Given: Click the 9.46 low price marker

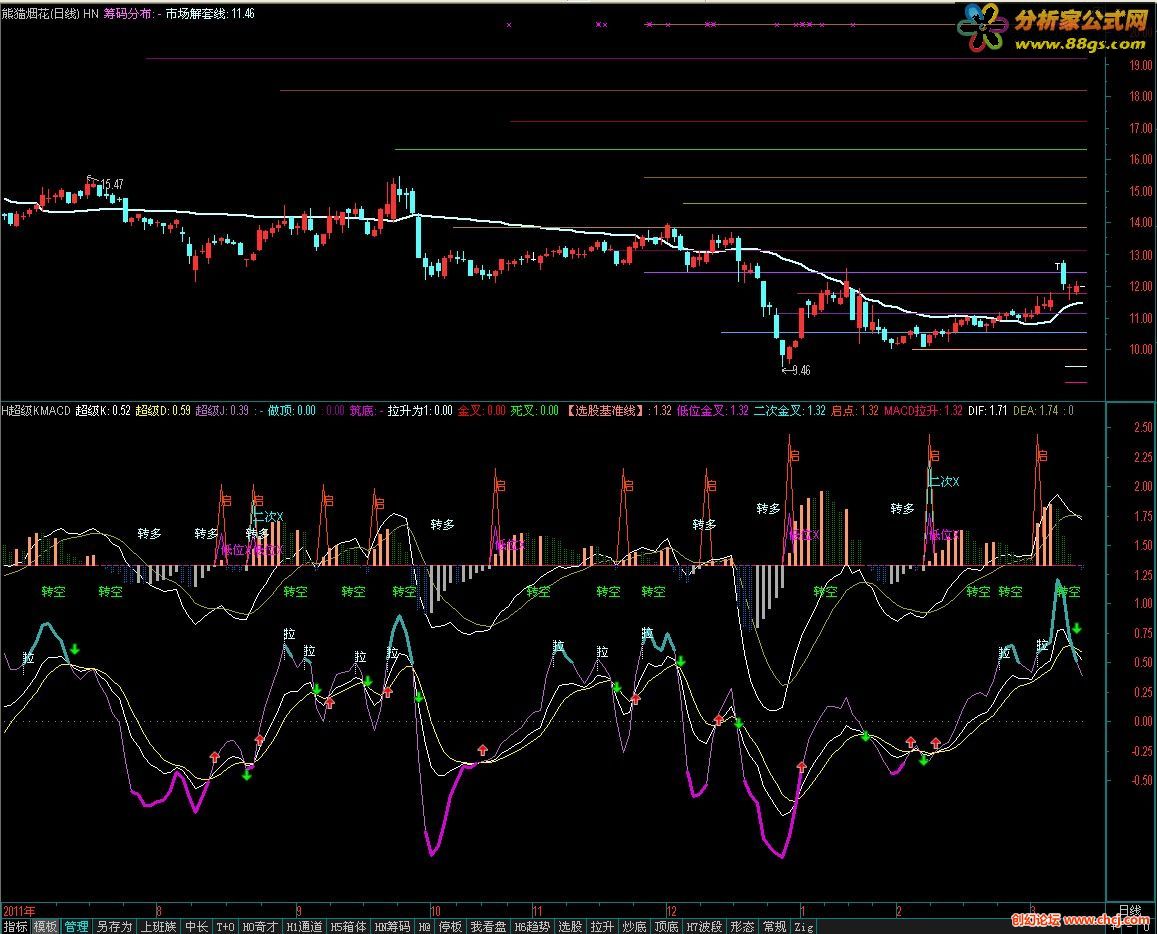Looking at the screenshot, I should (801, 370).
